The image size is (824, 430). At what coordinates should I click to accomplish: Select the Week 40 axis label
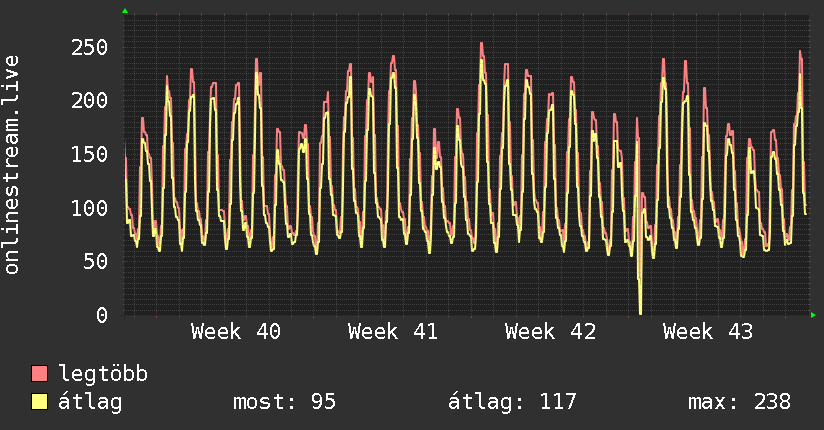(x=236, y=332)
